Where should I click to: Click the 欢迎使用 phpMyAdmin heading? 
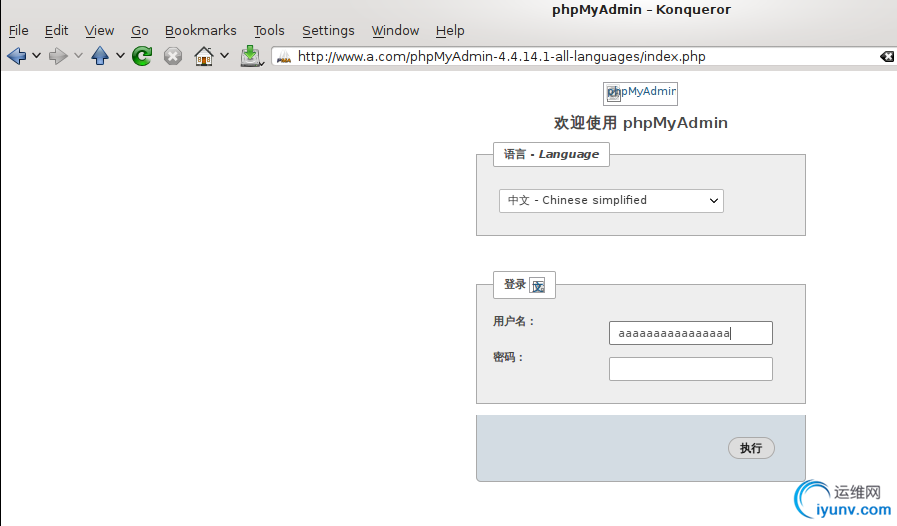[641, 123]
